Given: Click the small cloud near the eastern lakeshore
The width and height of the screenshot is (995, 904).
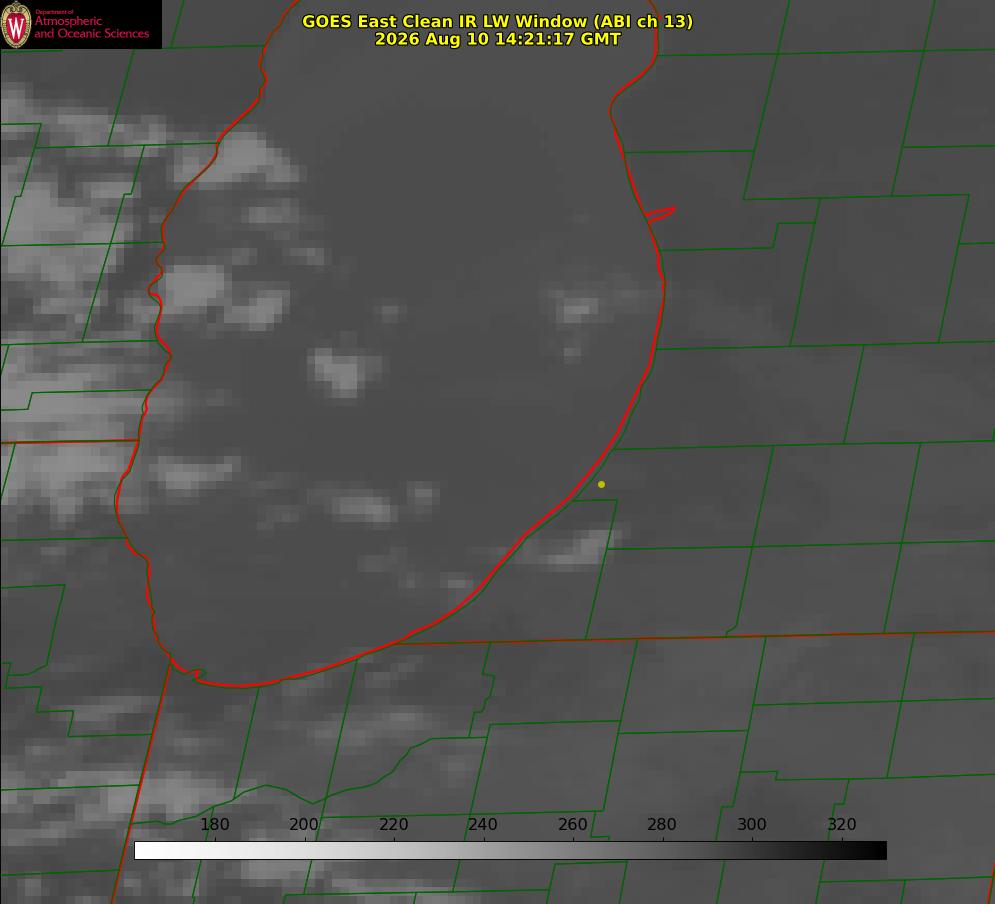Looking at the screenshot, I should tap(577, 311).
